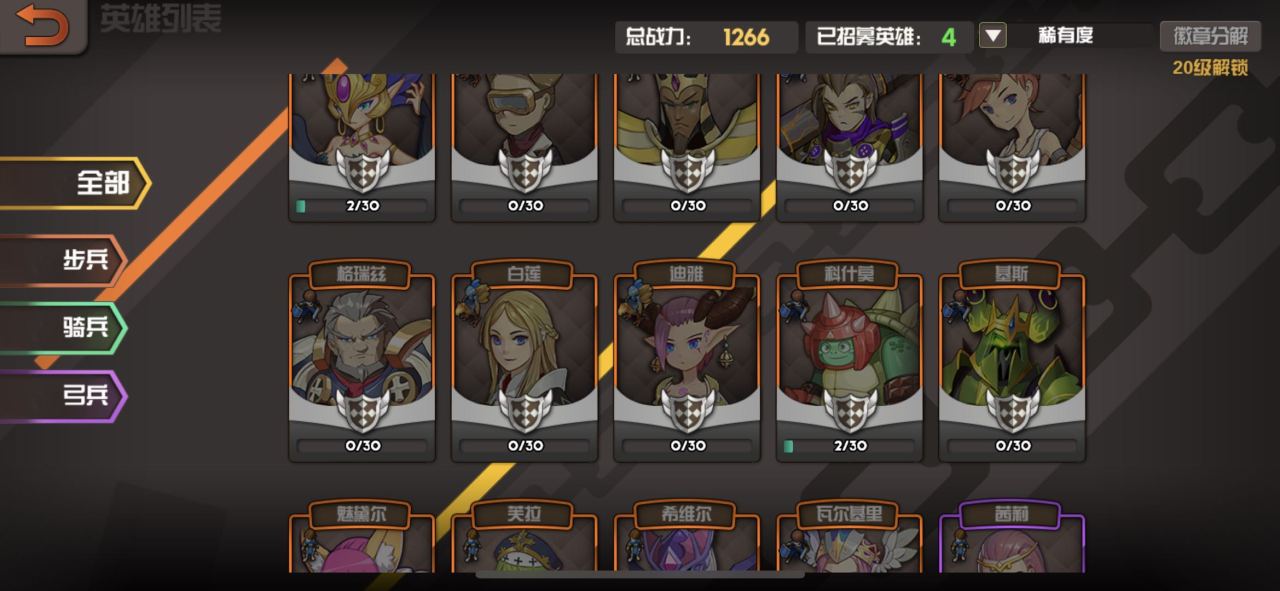Click the shield badge on 基斯 card
This screenshot has width=1280, height=591.
pyautogui.click(x=1012, y=410)
